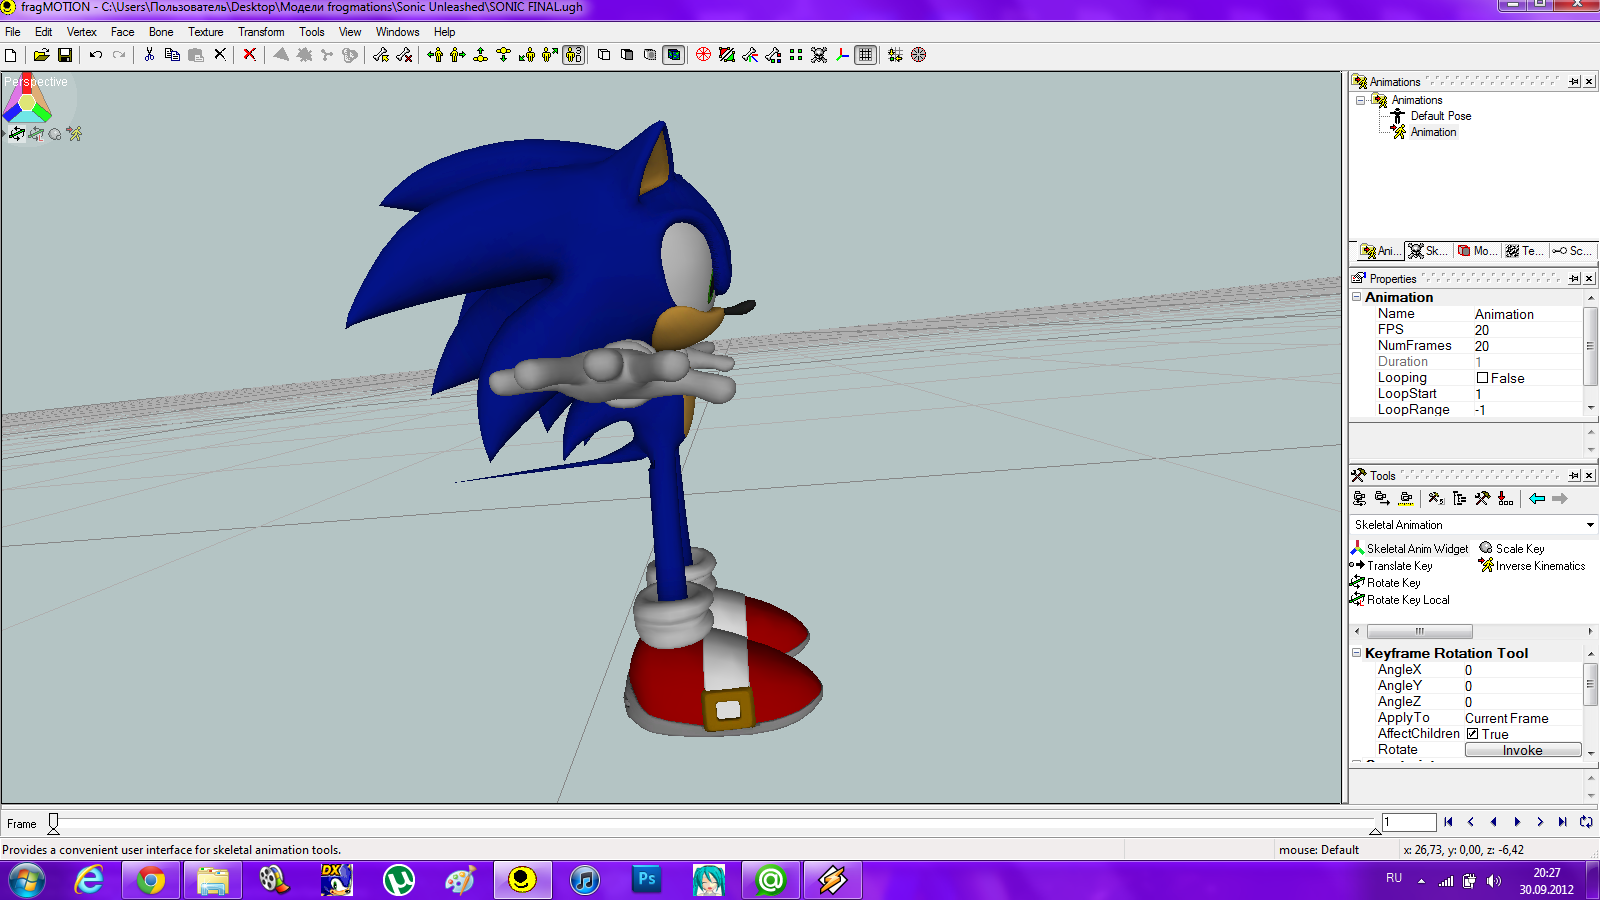The width and height of the screenshot is (1600, 900).
Task: Click the axis display icon in toolbar
Action: 843,55
